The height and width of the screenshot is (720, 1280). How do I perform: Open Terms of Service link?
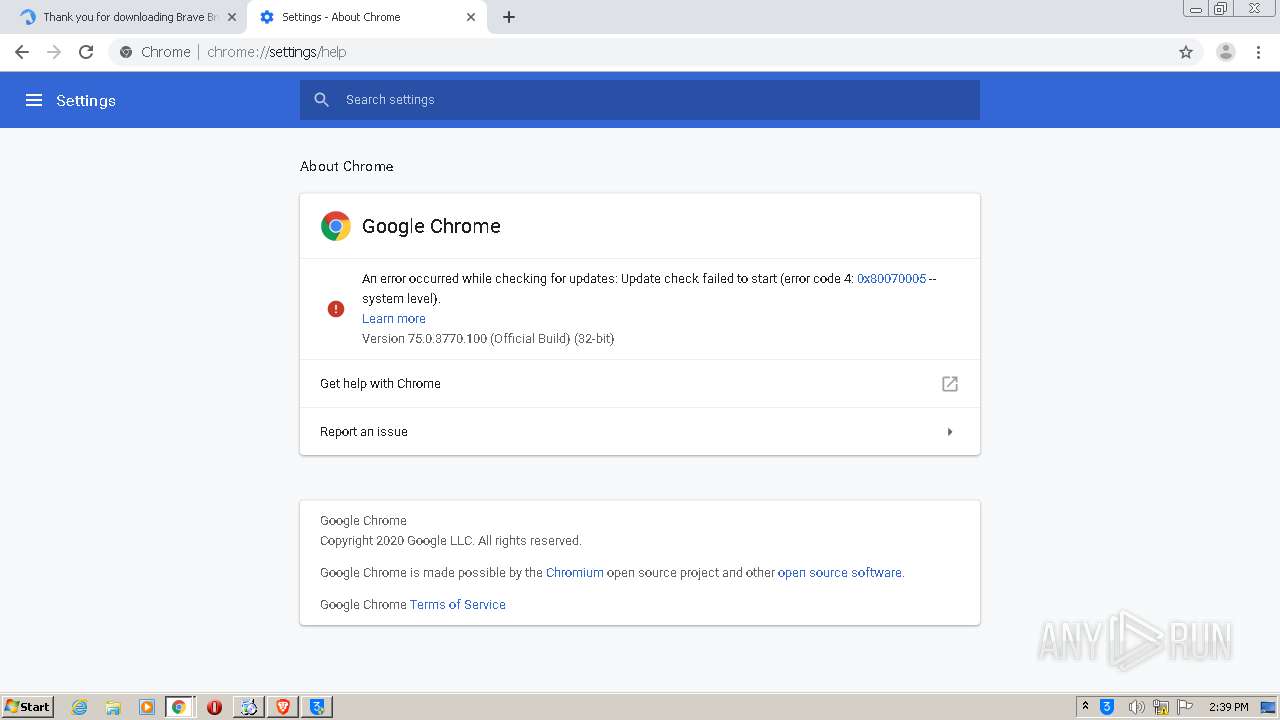click(458, 605)
